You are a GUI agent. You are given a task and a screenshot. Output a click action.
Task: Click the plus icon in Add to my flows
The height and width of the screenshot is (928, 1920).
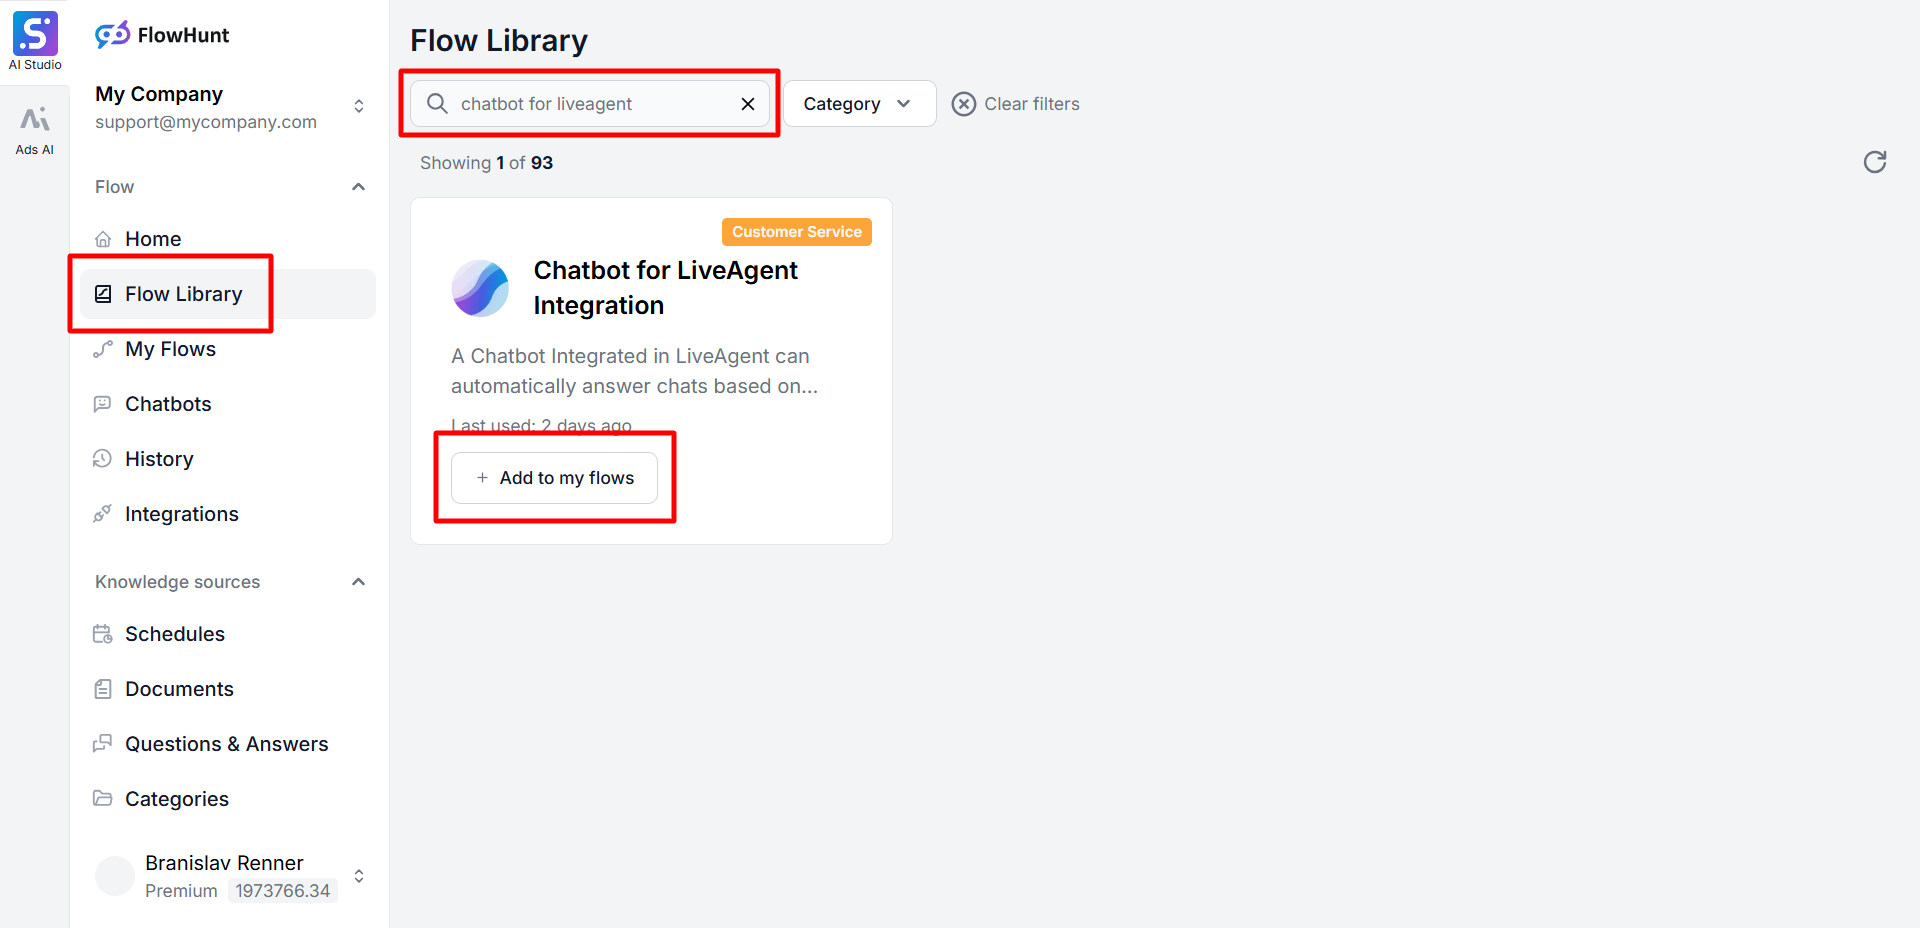coord(482,478)
